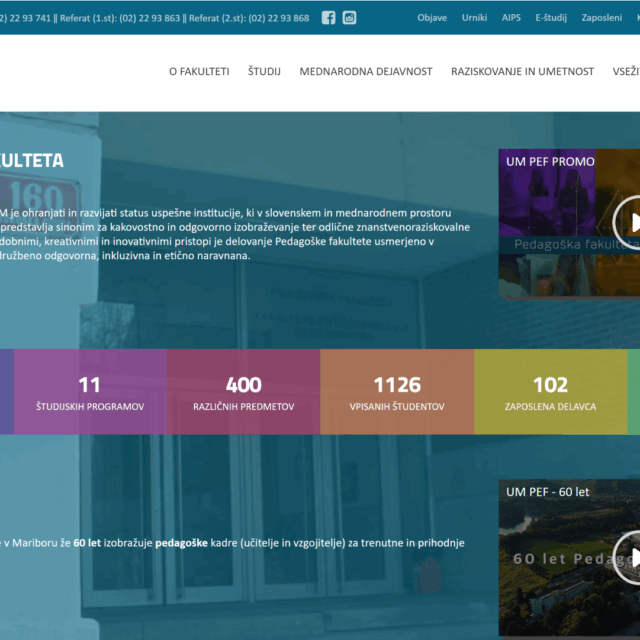Open the AIPS link
The height and width of the screenshot is (640, 640).
(511, 18)
